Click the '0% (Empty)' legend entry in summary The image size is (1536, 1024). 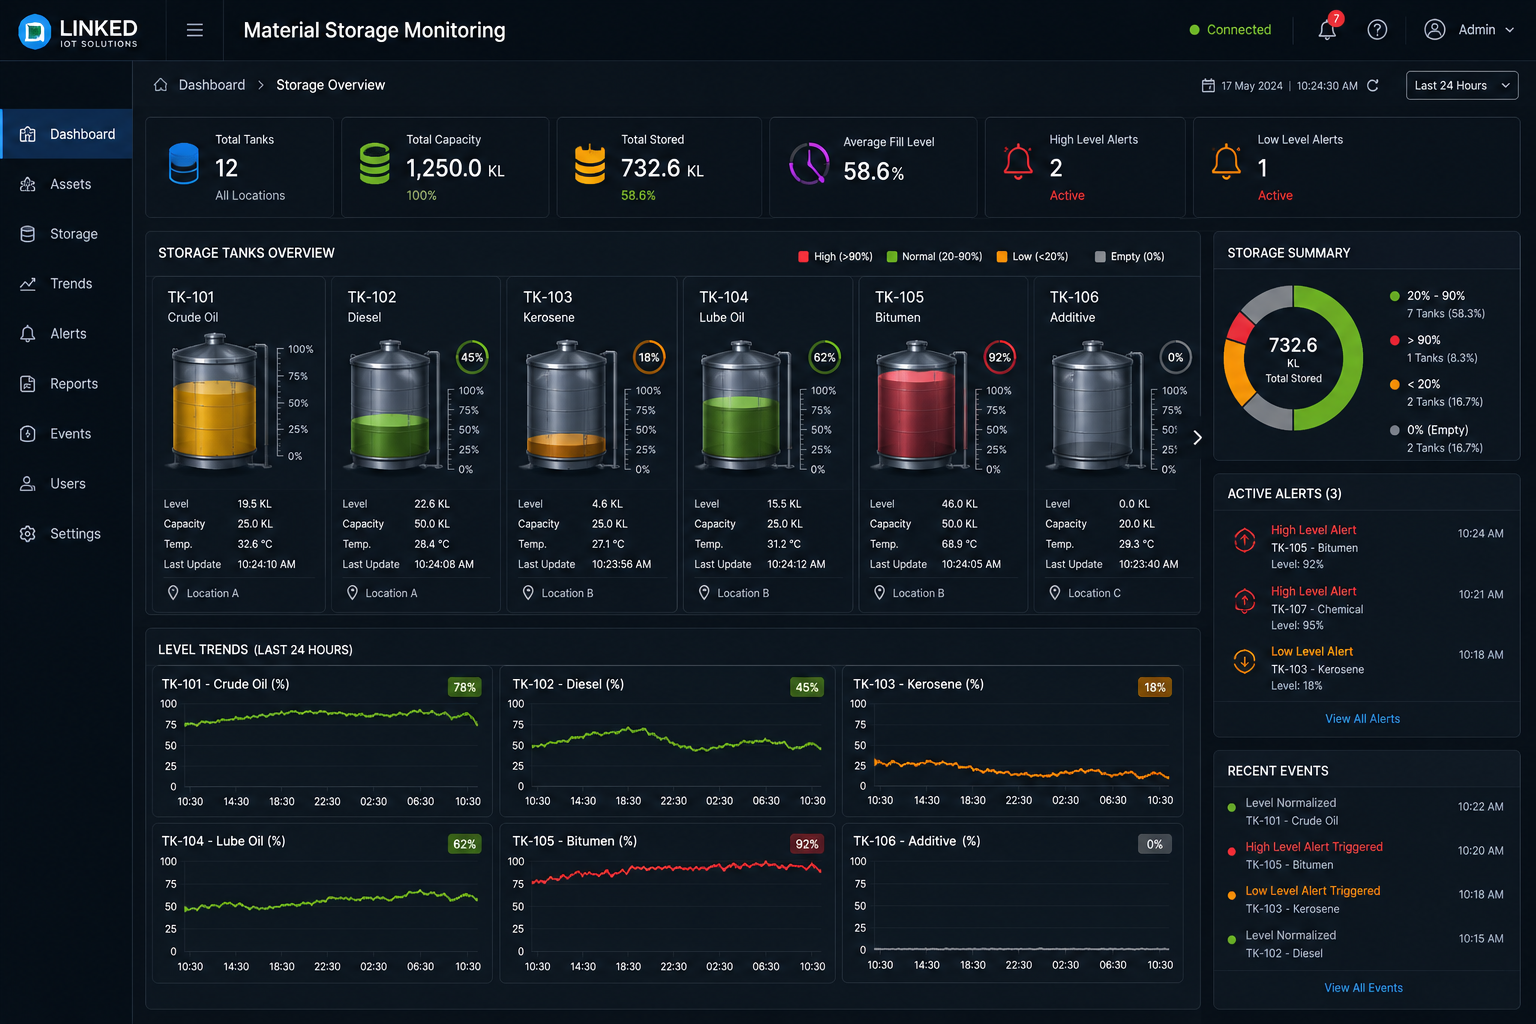1438,439
